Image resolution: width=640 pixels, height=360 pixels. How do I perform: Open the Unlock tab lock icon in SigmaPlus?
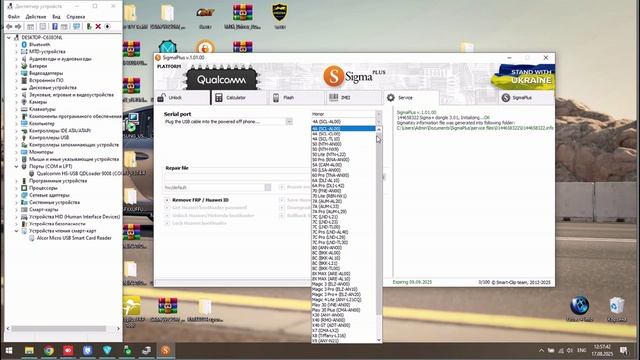click(x=162, y=98)
